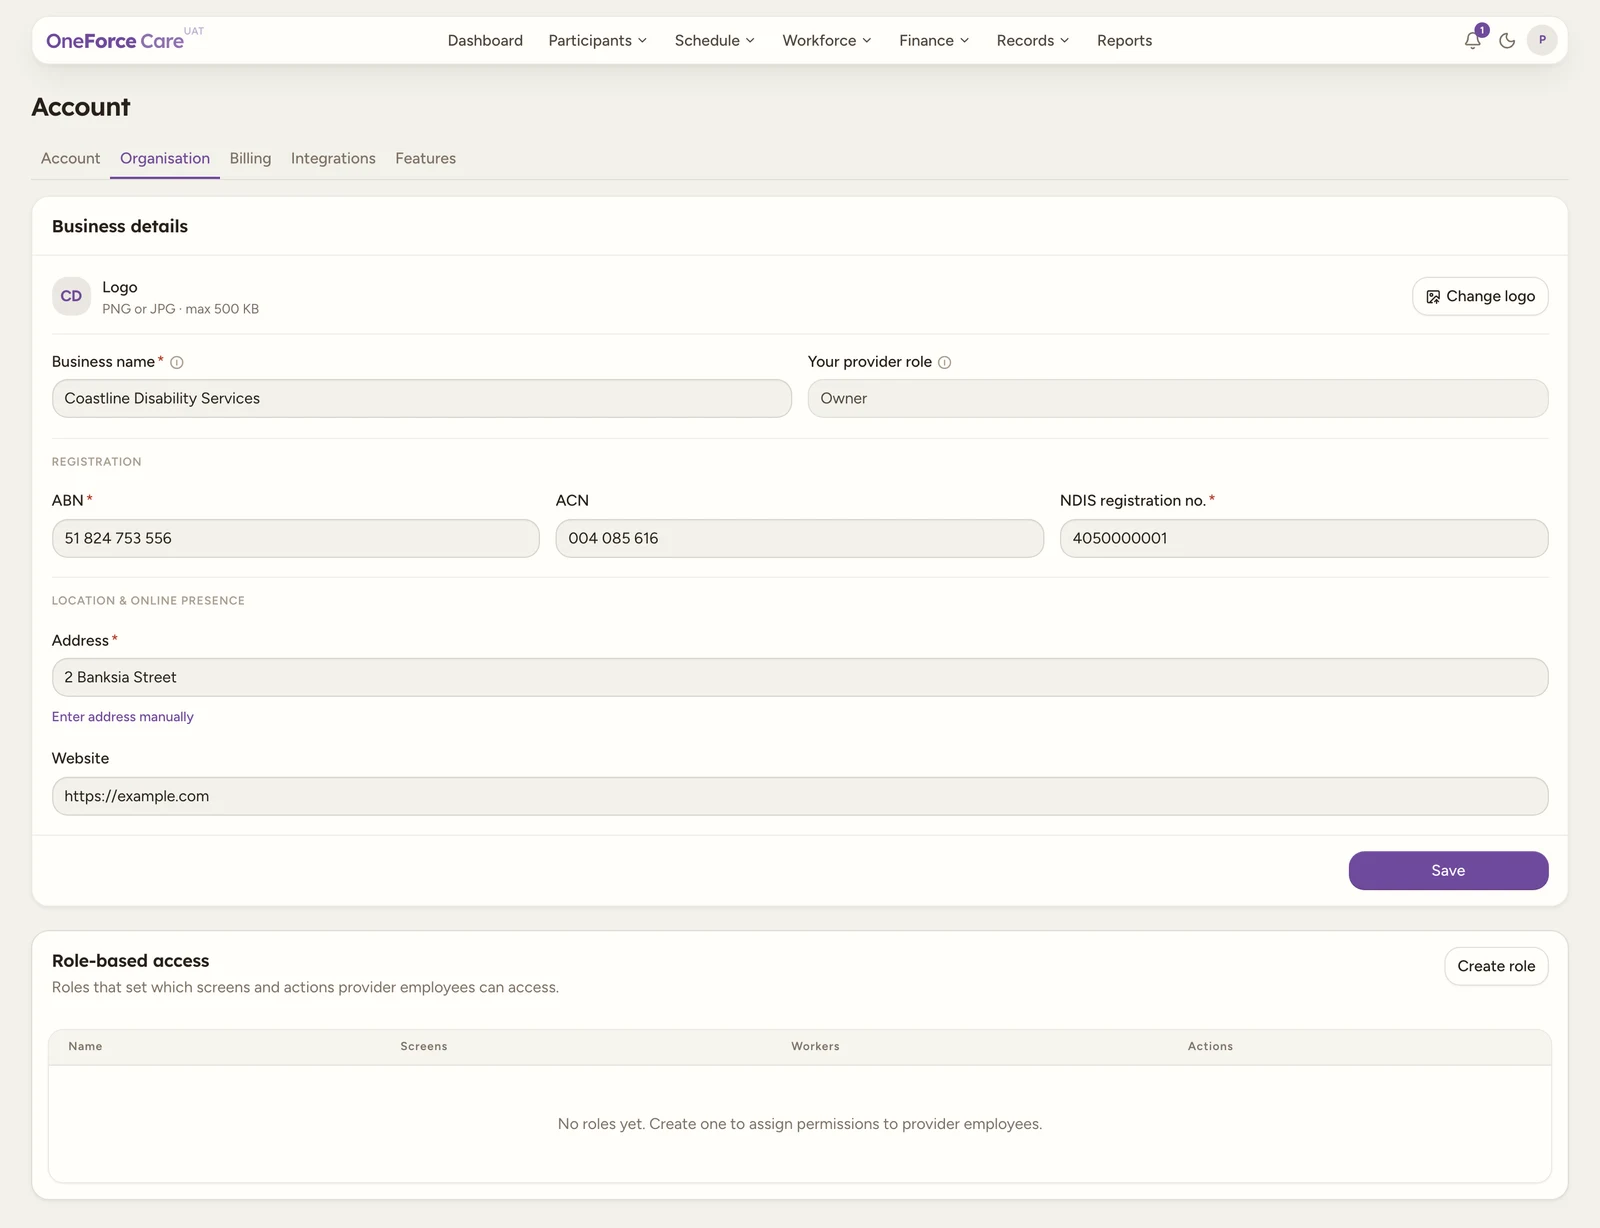Click the Actions column header

(x=1210, y=1046)
